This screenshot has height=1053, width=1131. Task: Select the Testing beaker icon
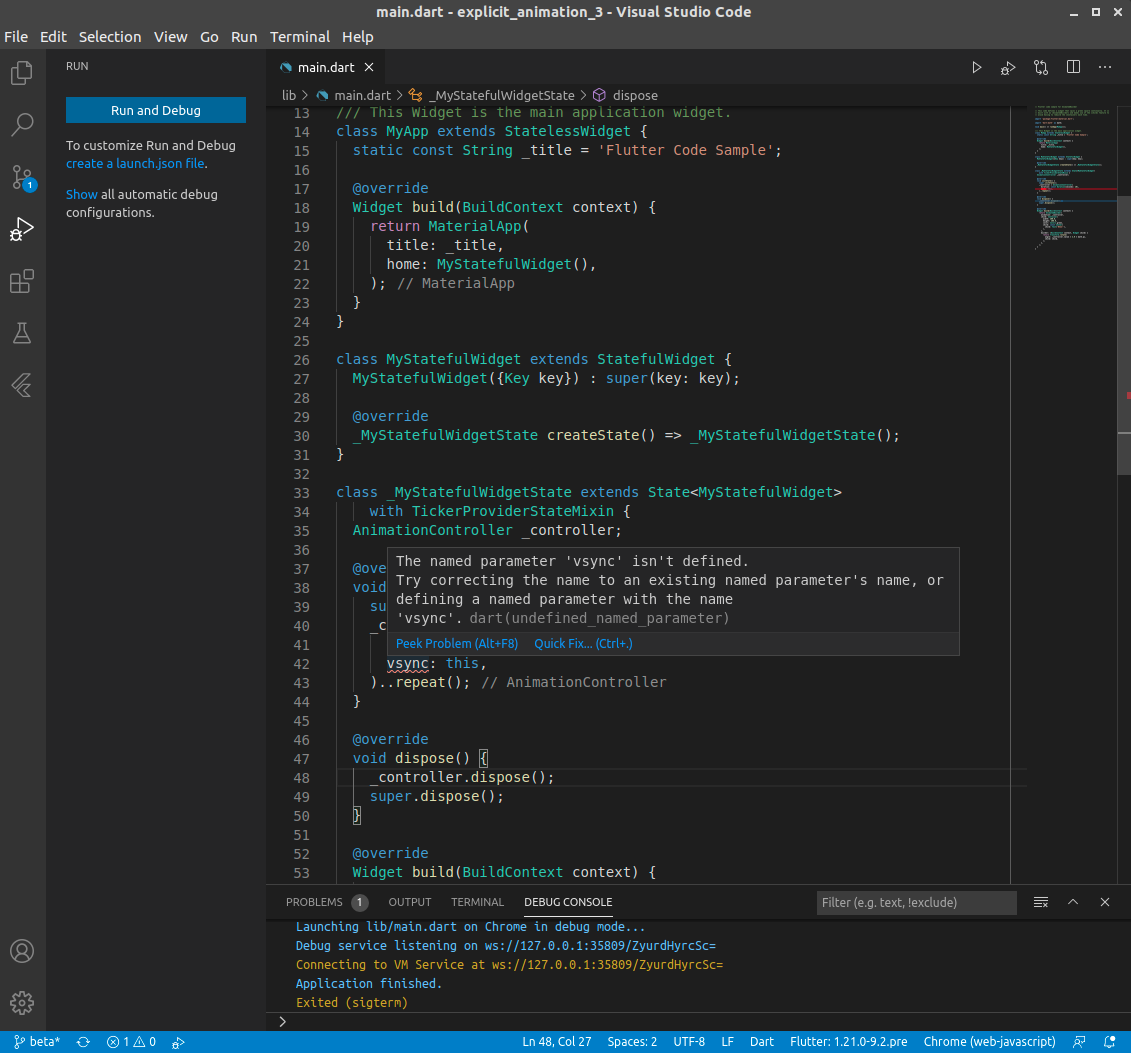(22, 333)
